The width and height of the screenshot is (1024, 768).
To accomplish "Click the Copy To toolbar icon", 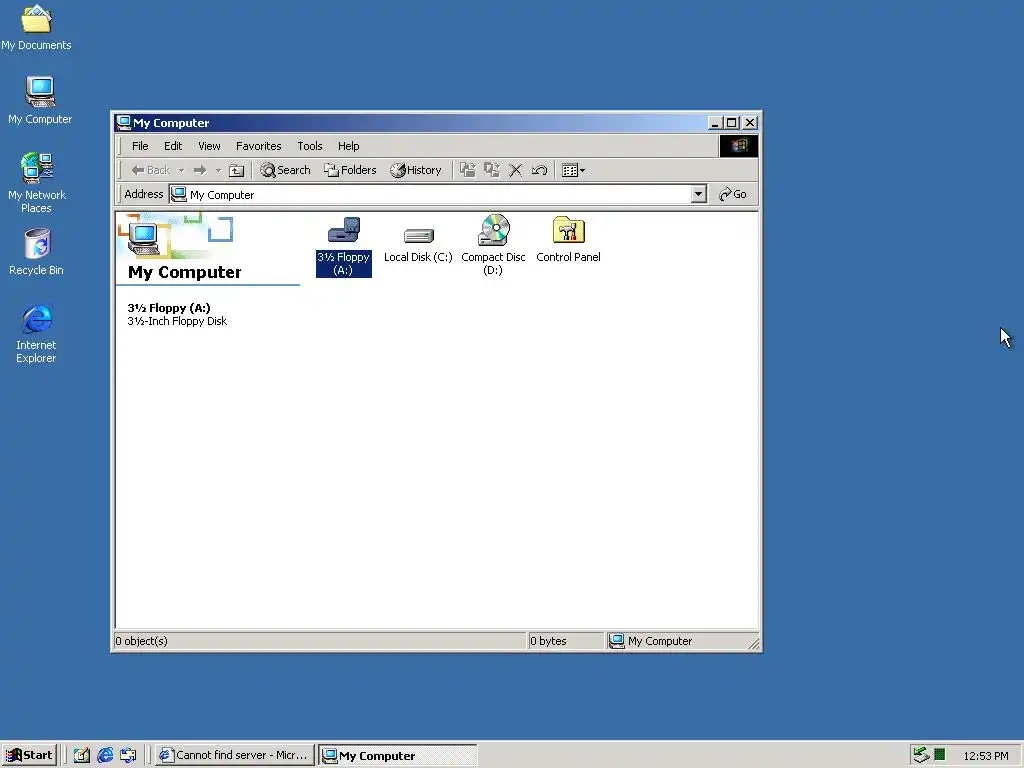I will (492, 170).
